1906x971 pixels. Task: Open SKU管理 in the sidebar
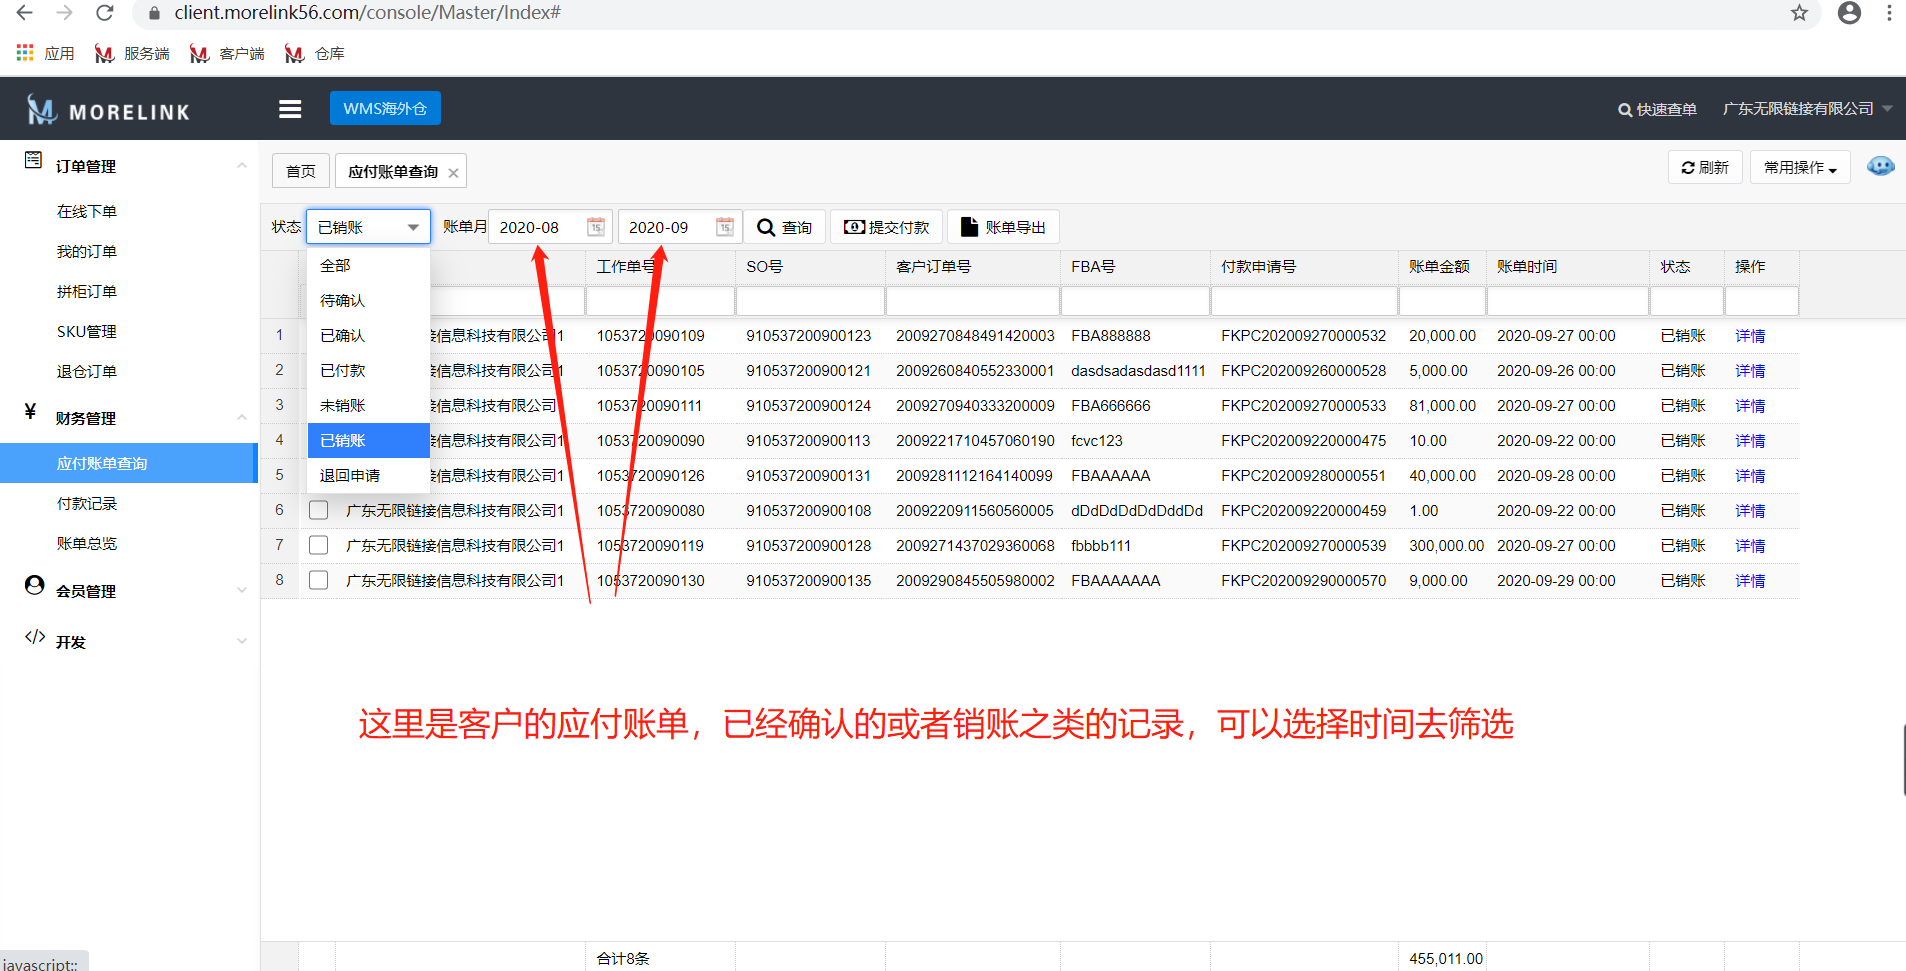click(87, 331)
